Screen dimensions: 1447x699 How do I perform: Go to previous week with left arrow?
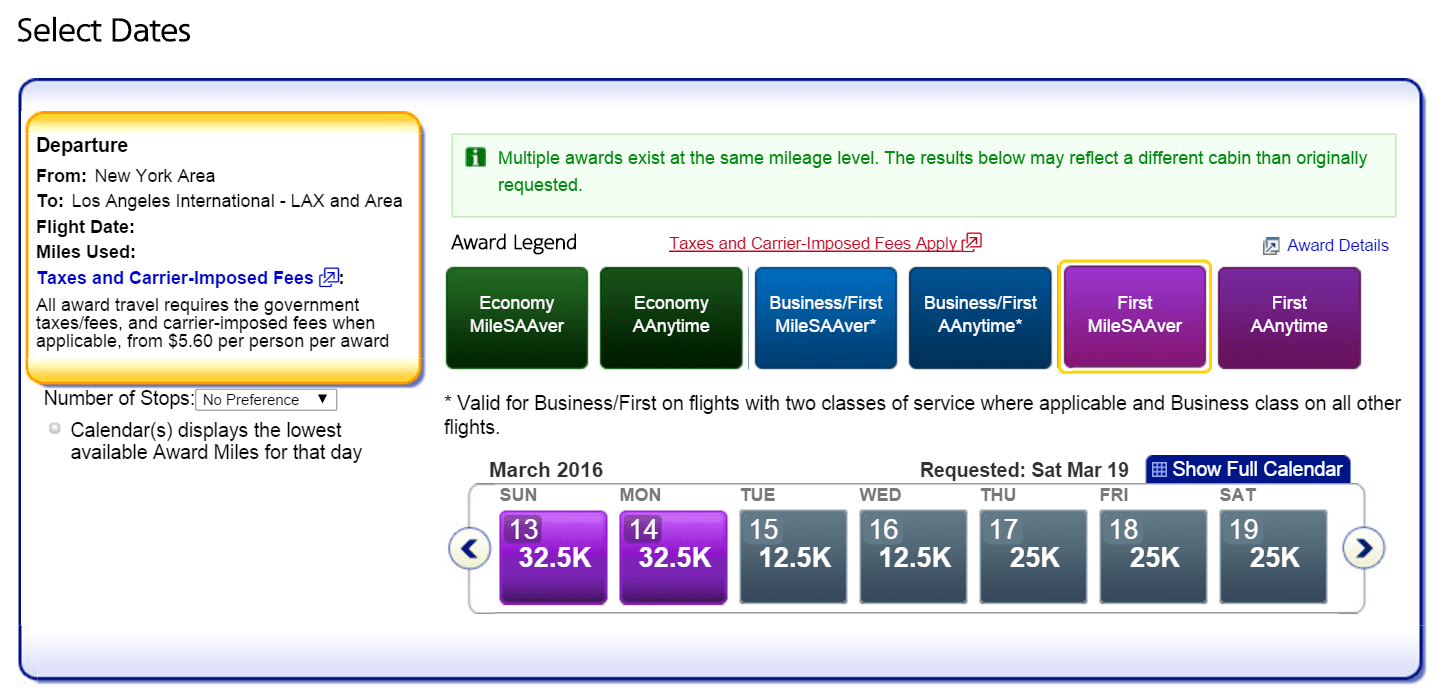point(469,548)
